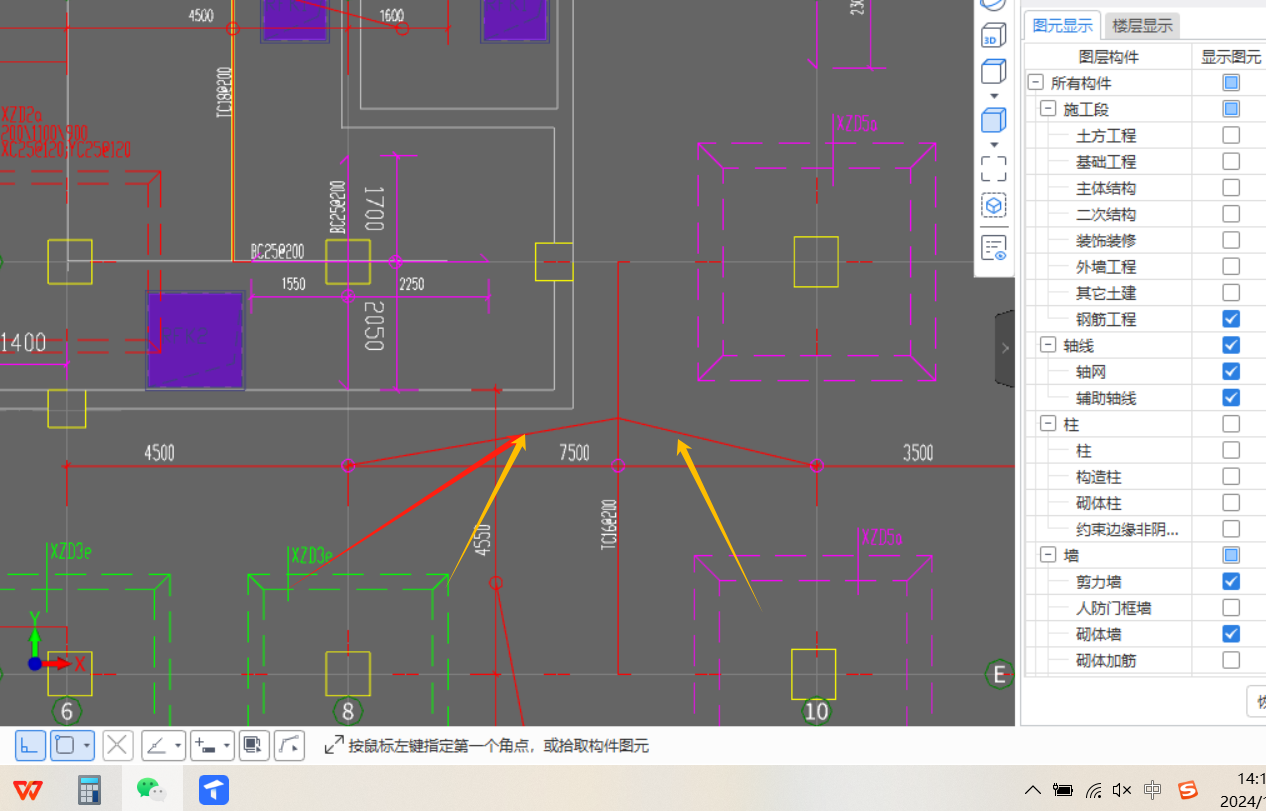Toggle 施工段 display checkbox

(x=1231, y=109)
